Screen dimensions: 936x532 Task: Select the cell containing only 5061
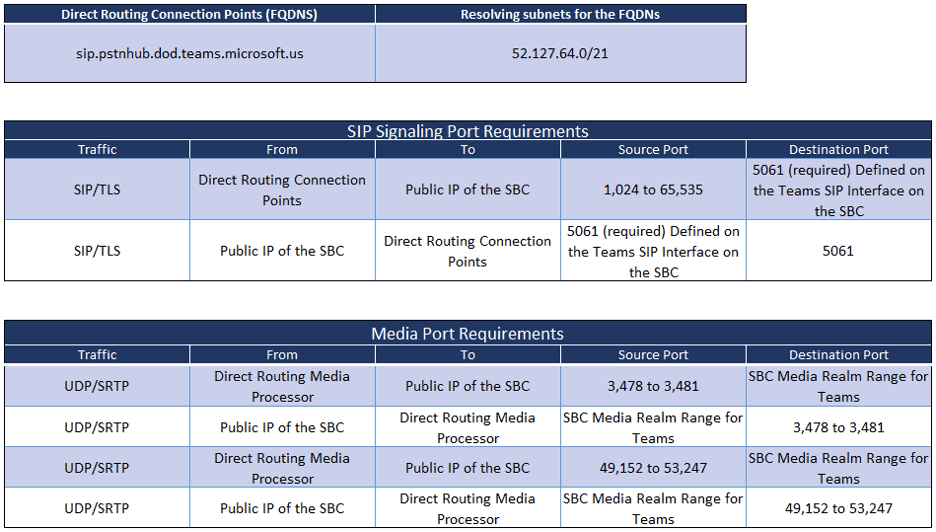pyautogui.click(x=838, y=251)
